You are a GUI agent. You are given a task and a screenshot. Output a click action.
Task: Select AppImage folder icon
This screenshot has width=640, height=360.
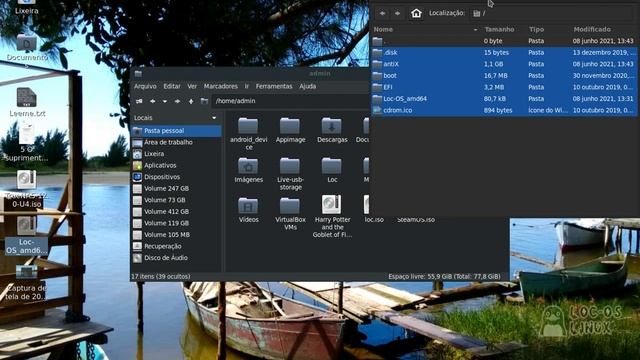point(290,126)
